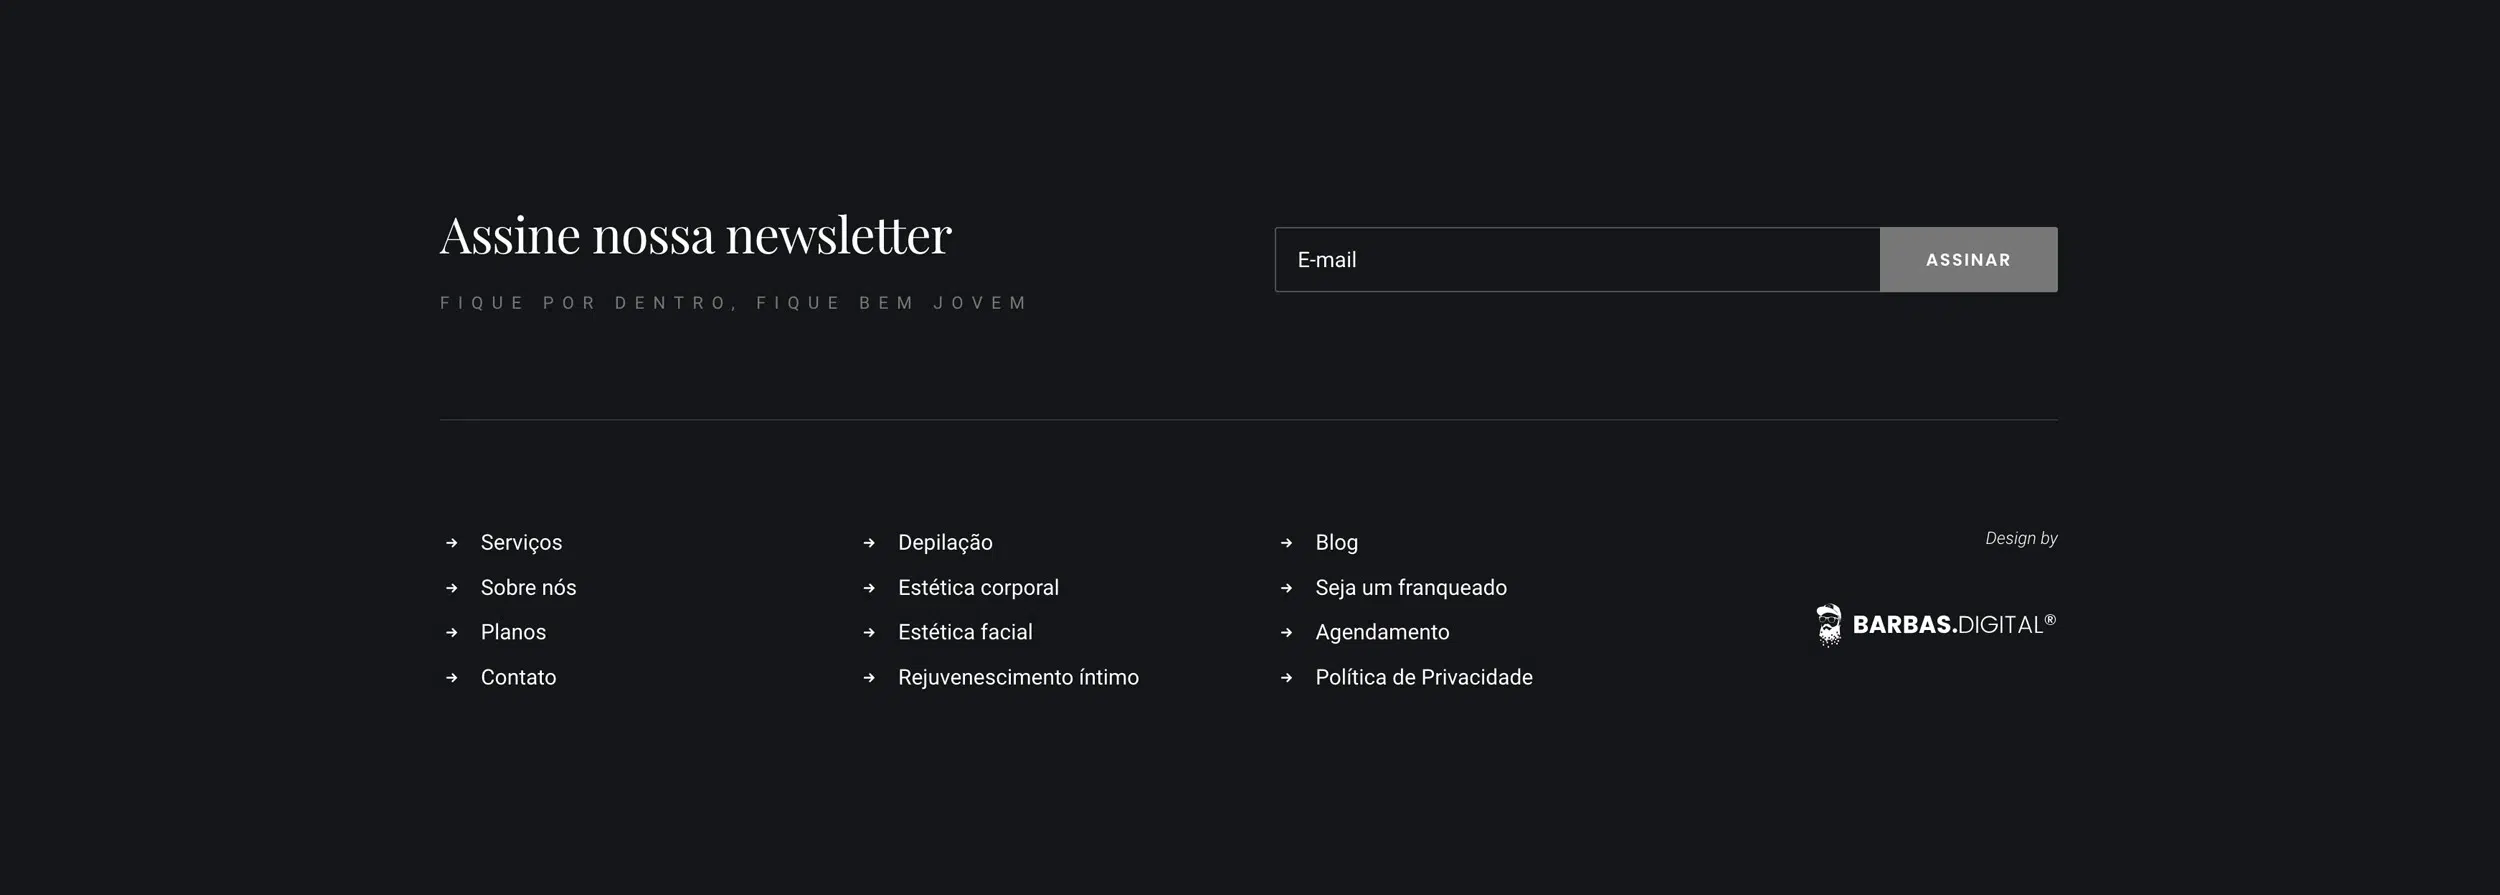Screen dimensions: 2500x895
Task: View the Política de Privacidade page
Action: click(x=1423, y=678)
